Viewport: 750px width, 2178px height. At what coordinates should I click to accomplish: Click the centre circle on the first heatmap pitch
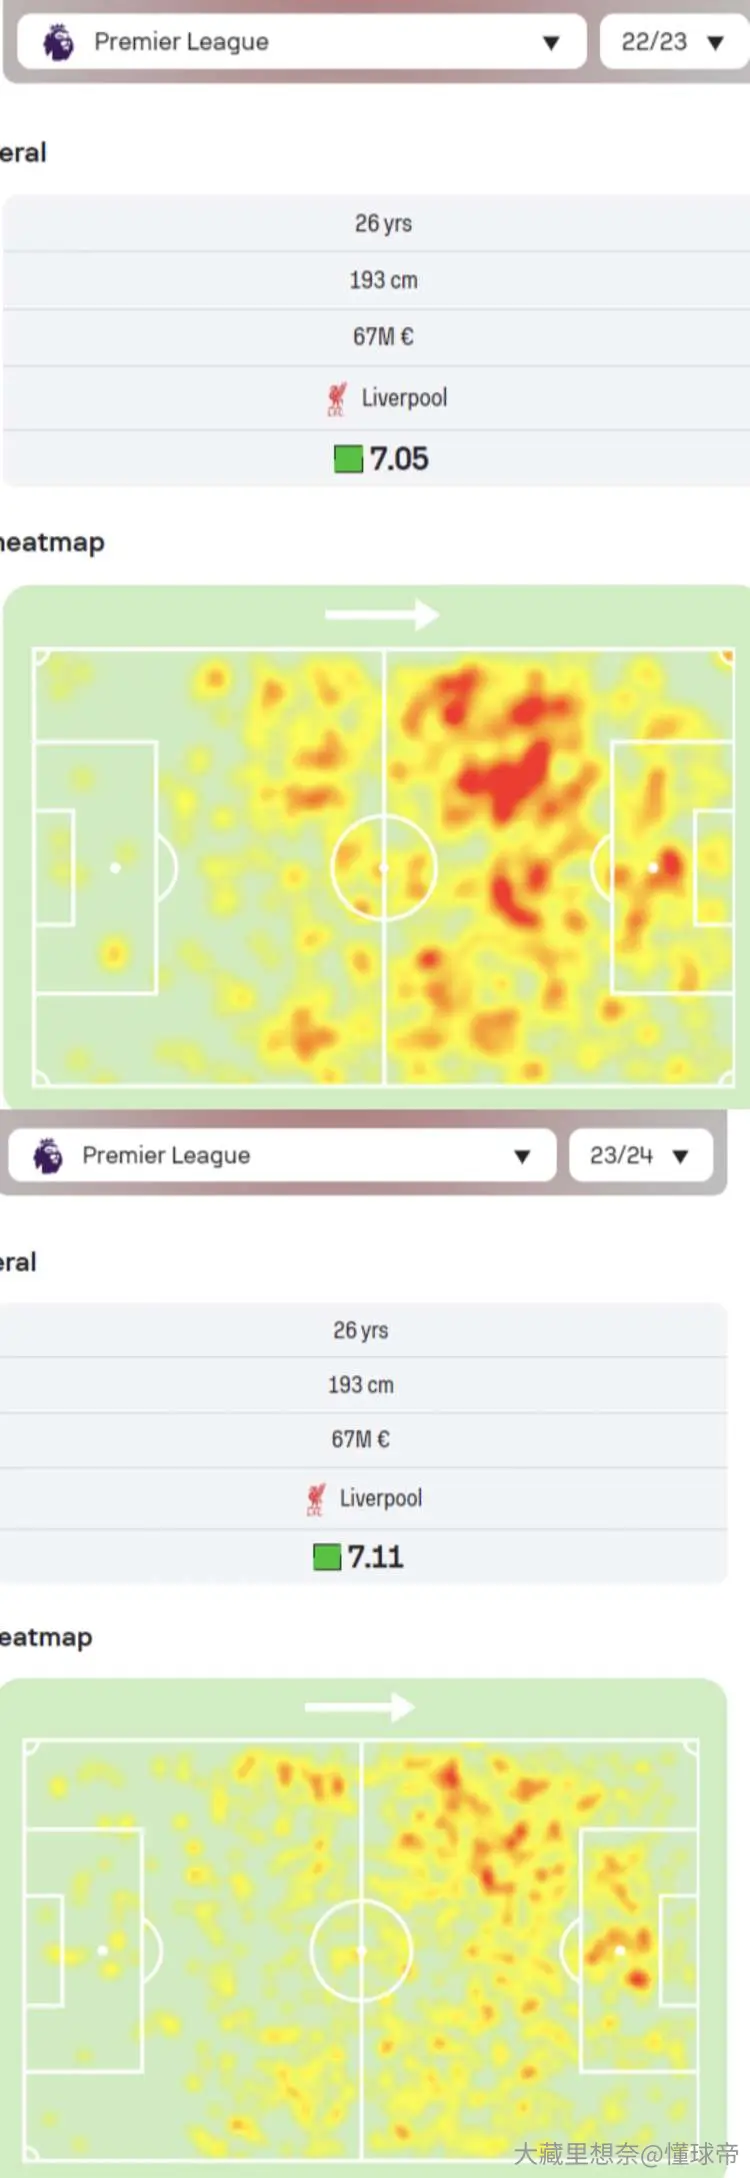(x=384, y=868)
